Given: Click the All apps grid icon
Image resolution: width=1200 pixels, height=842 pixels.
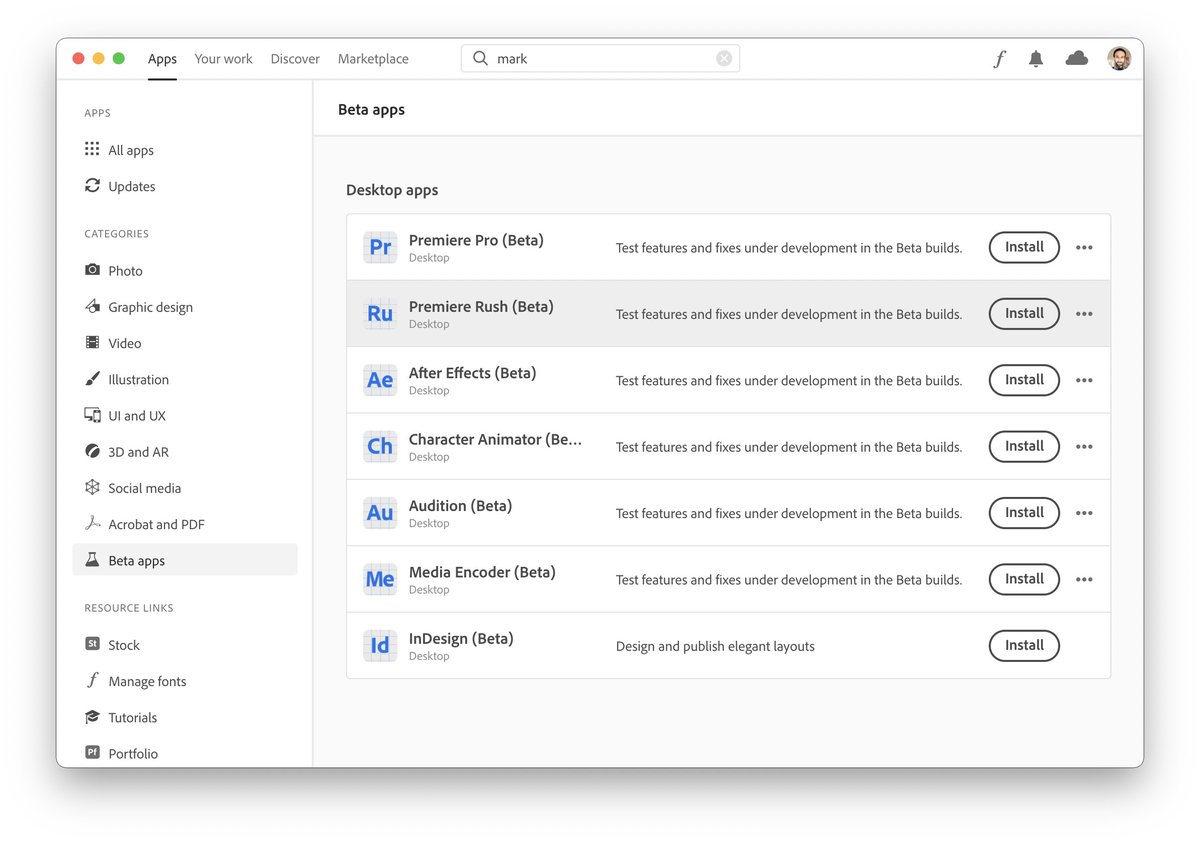Looking at the screenshot, I should [x=92, y=149].
